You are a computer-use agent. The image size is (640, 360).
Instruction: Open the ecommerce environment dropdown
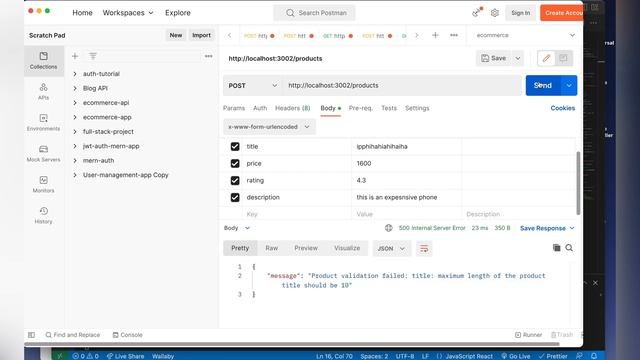526,35
